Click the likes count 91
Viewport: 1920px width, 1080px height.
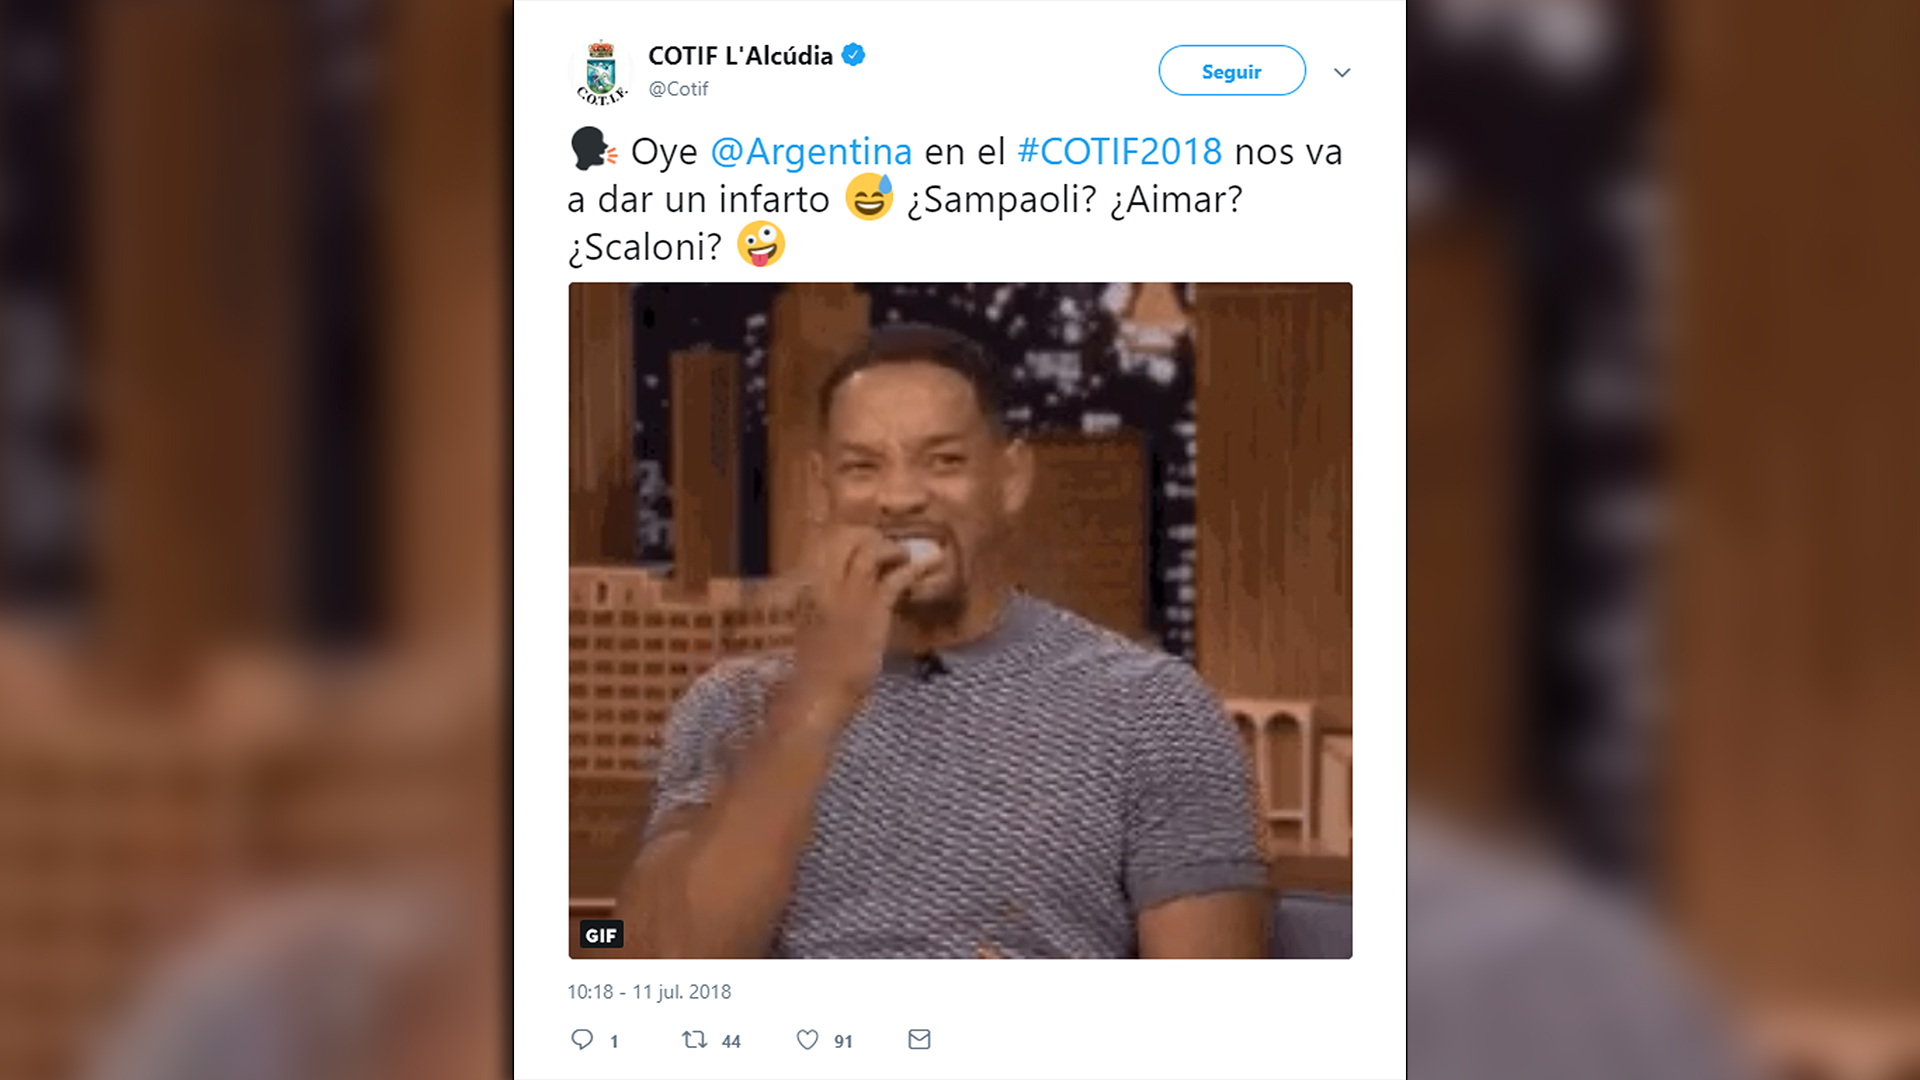(843, 1042)
